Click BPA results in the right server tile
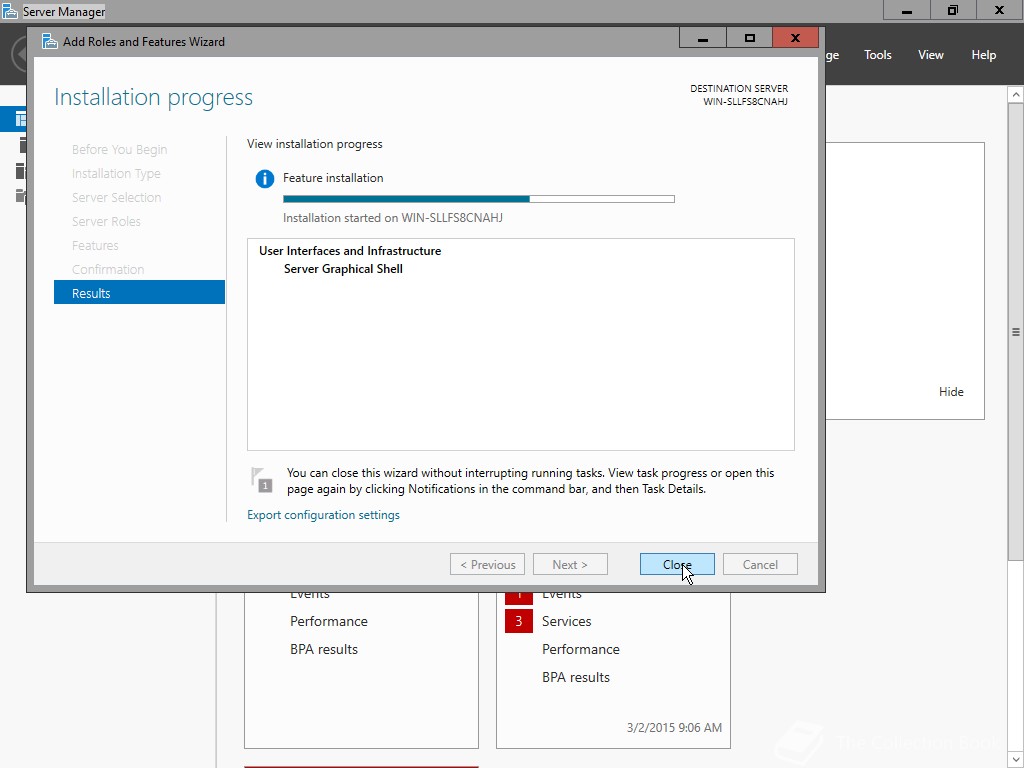Viewport: 1024px width, 768px height. coord(575,677)
